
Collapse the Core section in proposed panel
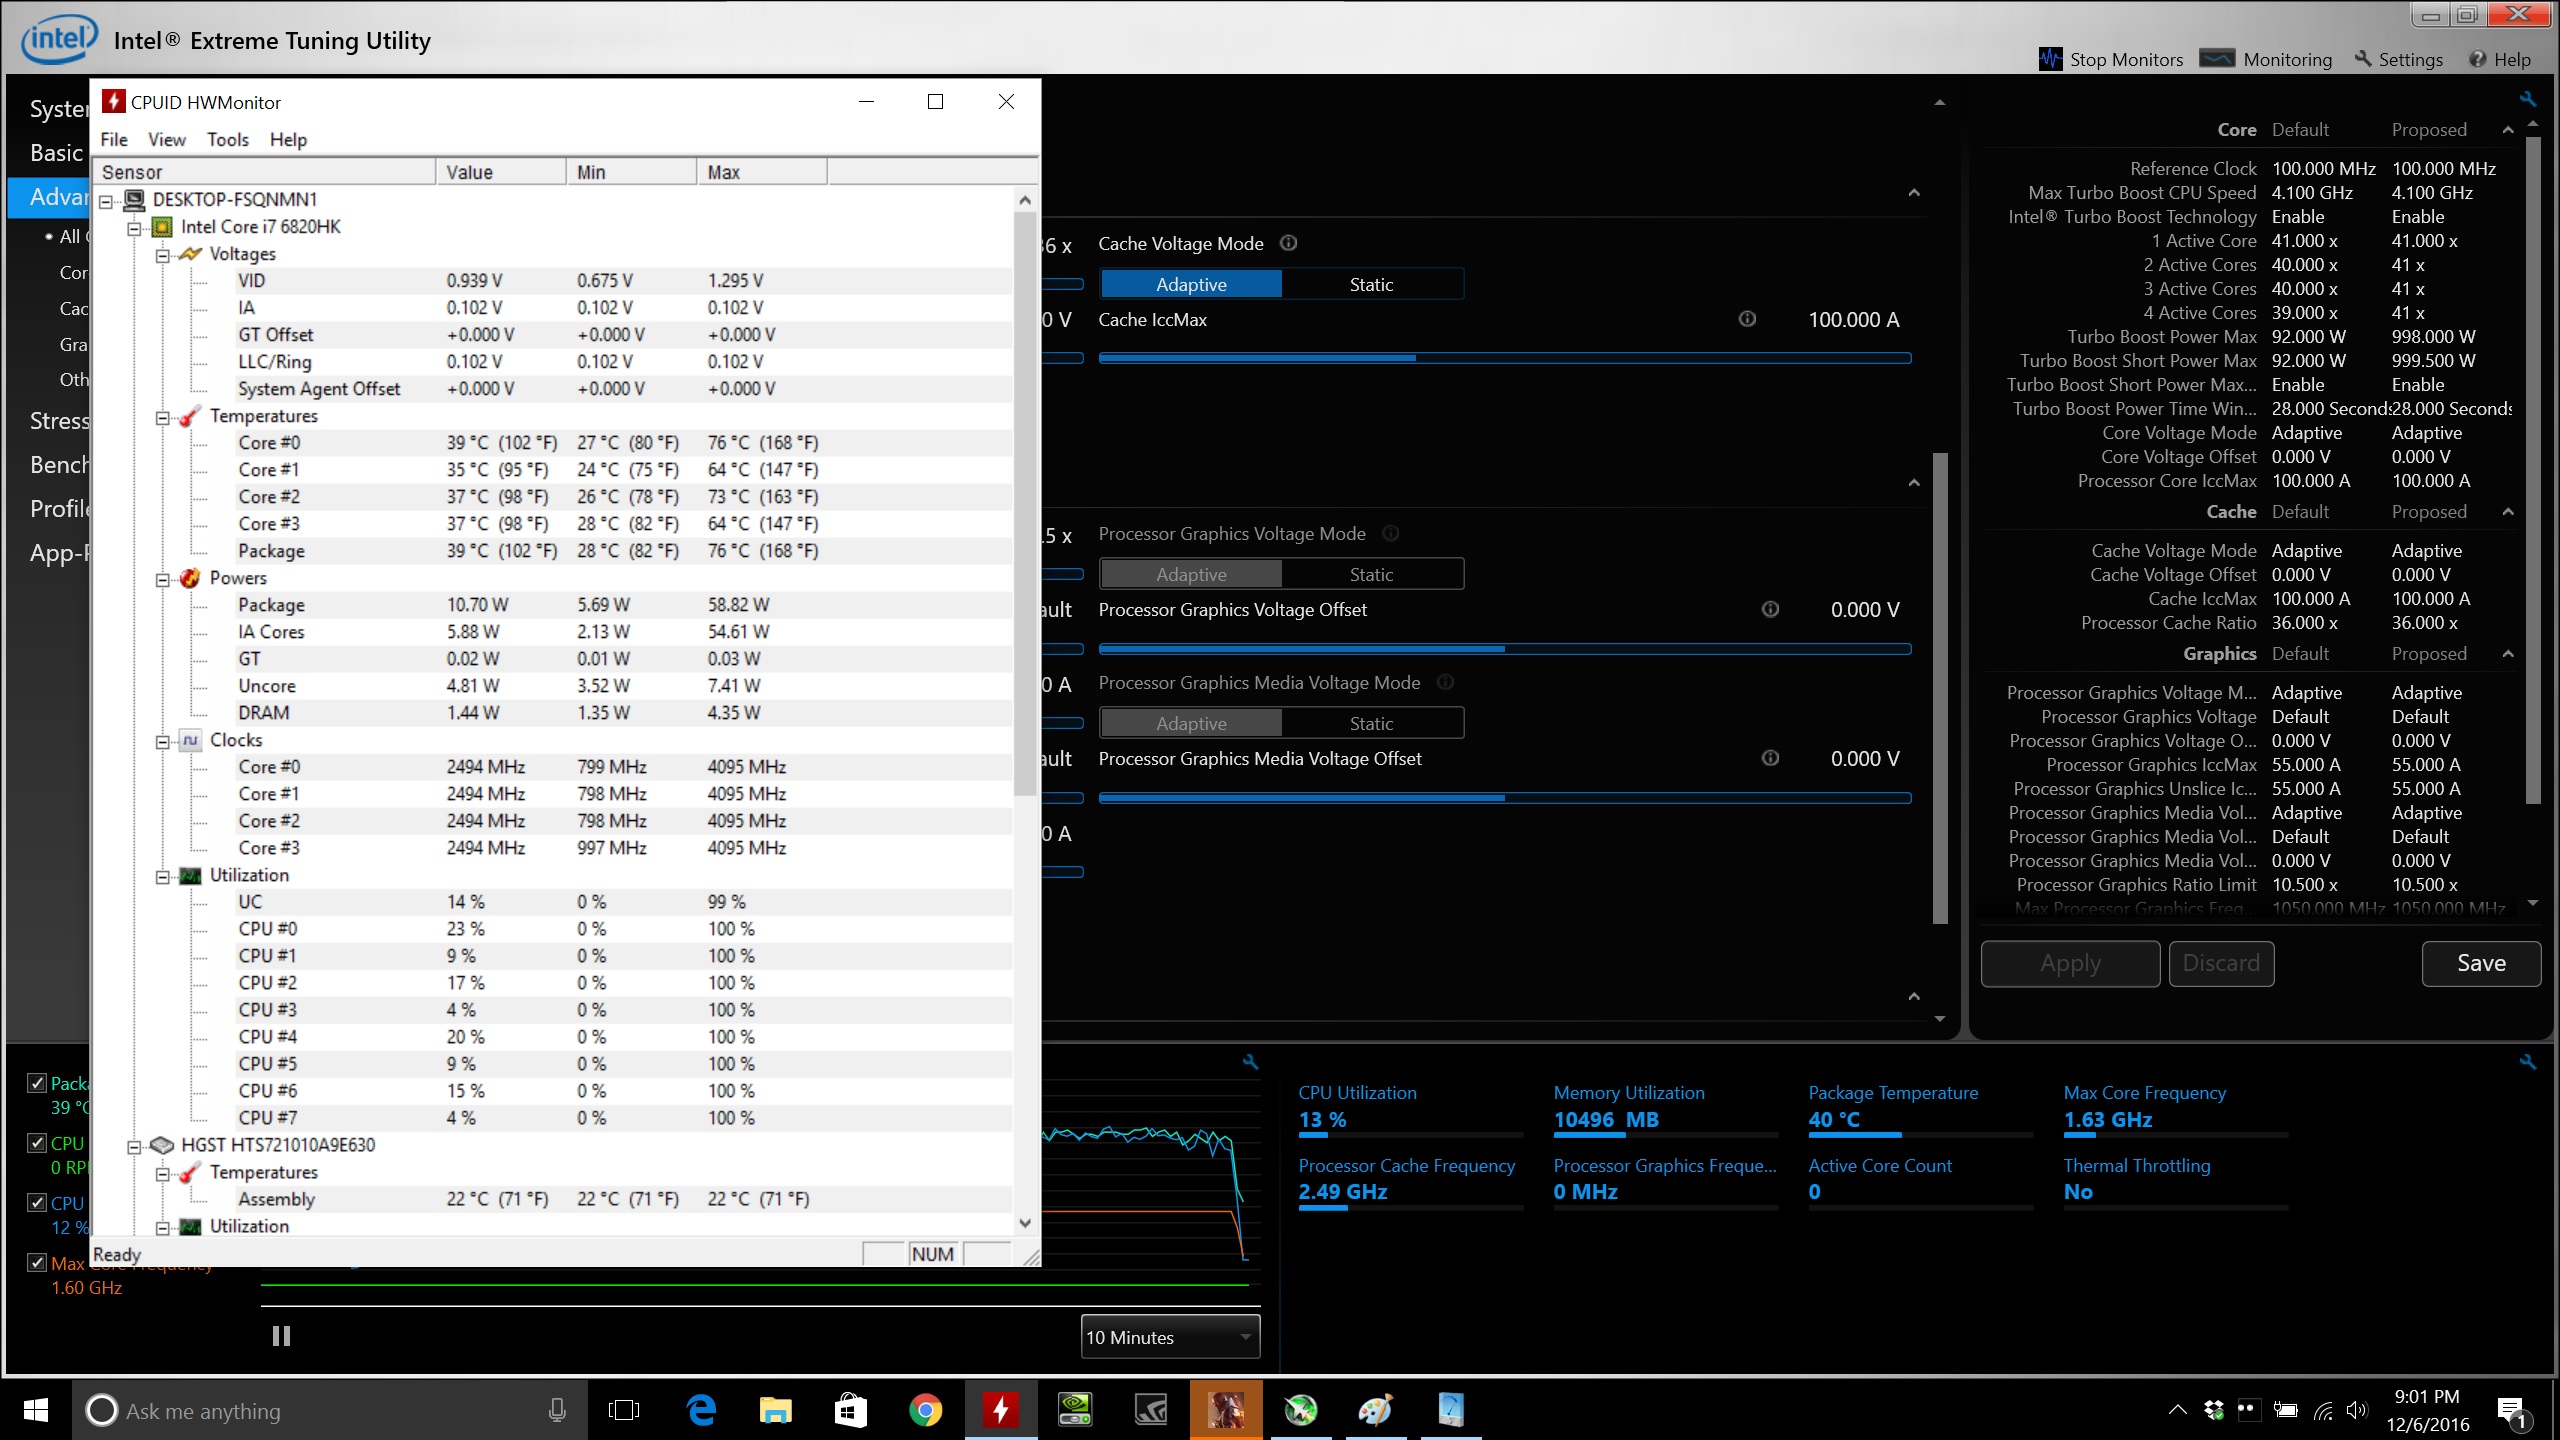click(x=2508, y=130)
